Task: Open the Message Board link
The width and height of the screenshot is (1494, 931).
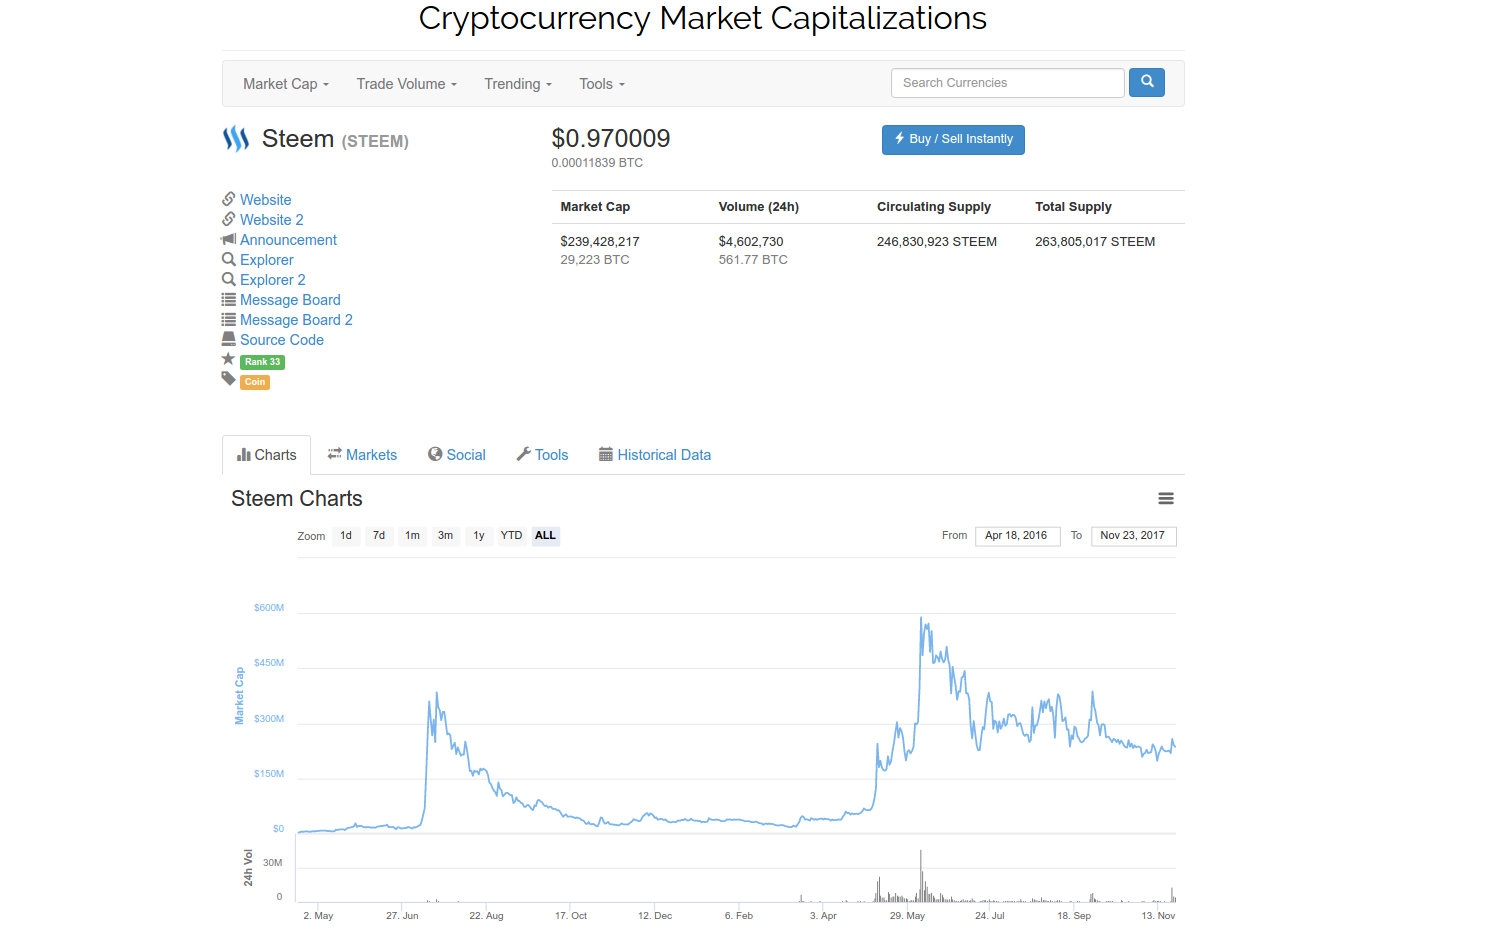Action: click(x=290, y=300)
